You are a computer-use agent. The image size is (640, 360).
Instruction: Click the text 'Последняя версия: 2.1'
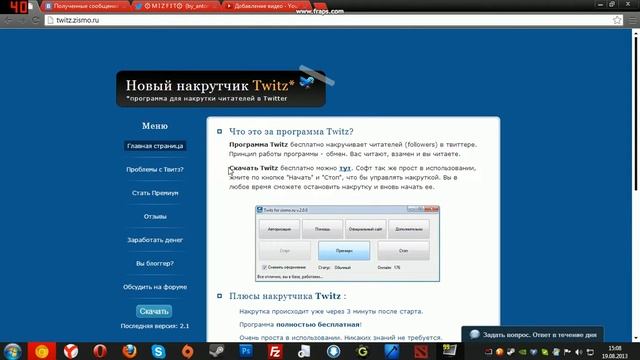tap(155, 326)
